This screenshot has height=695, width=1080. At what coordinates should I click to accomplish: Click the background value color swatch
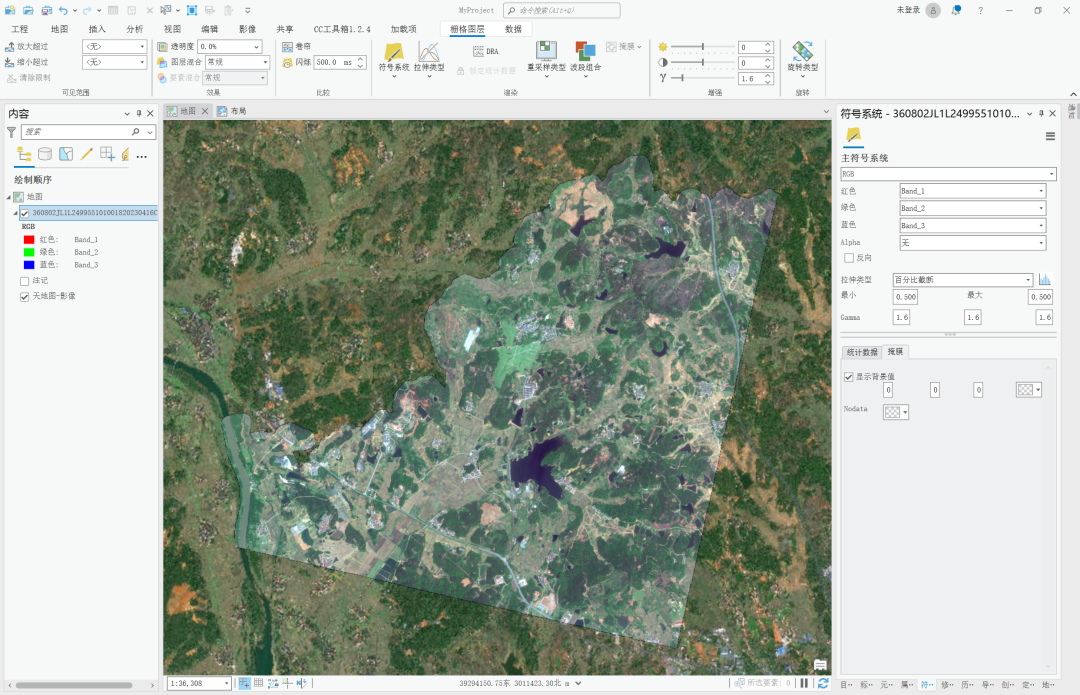(1028, 390)
